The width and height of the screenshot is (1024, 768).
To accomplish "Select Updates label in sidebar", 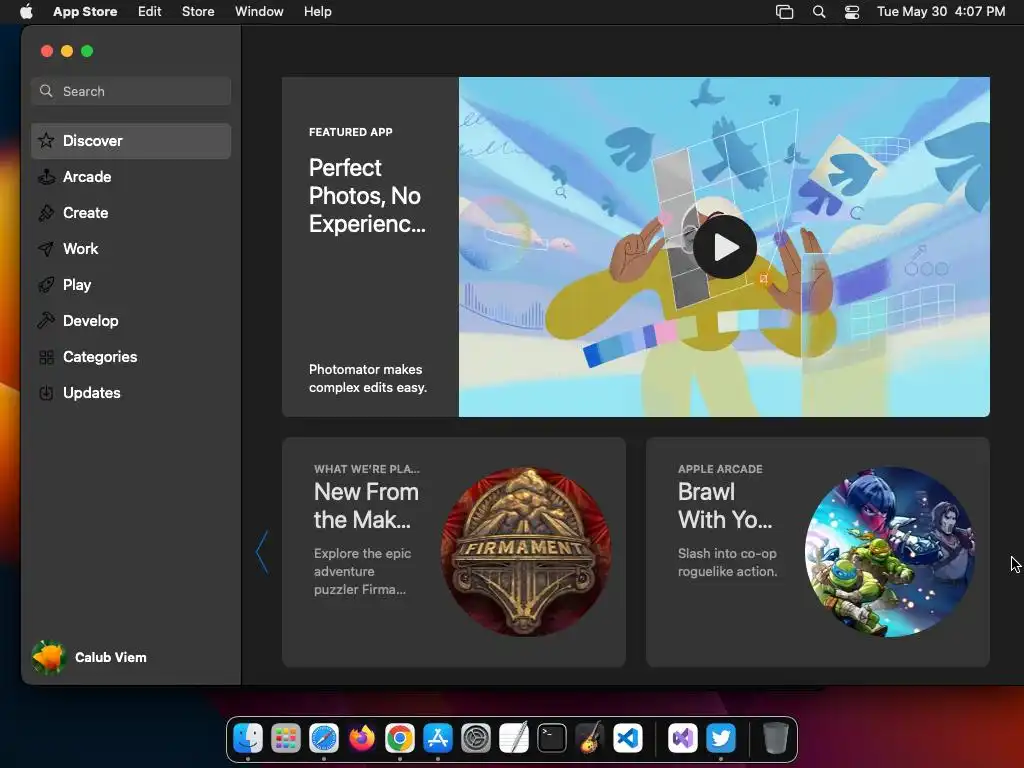I will [91, 392].
